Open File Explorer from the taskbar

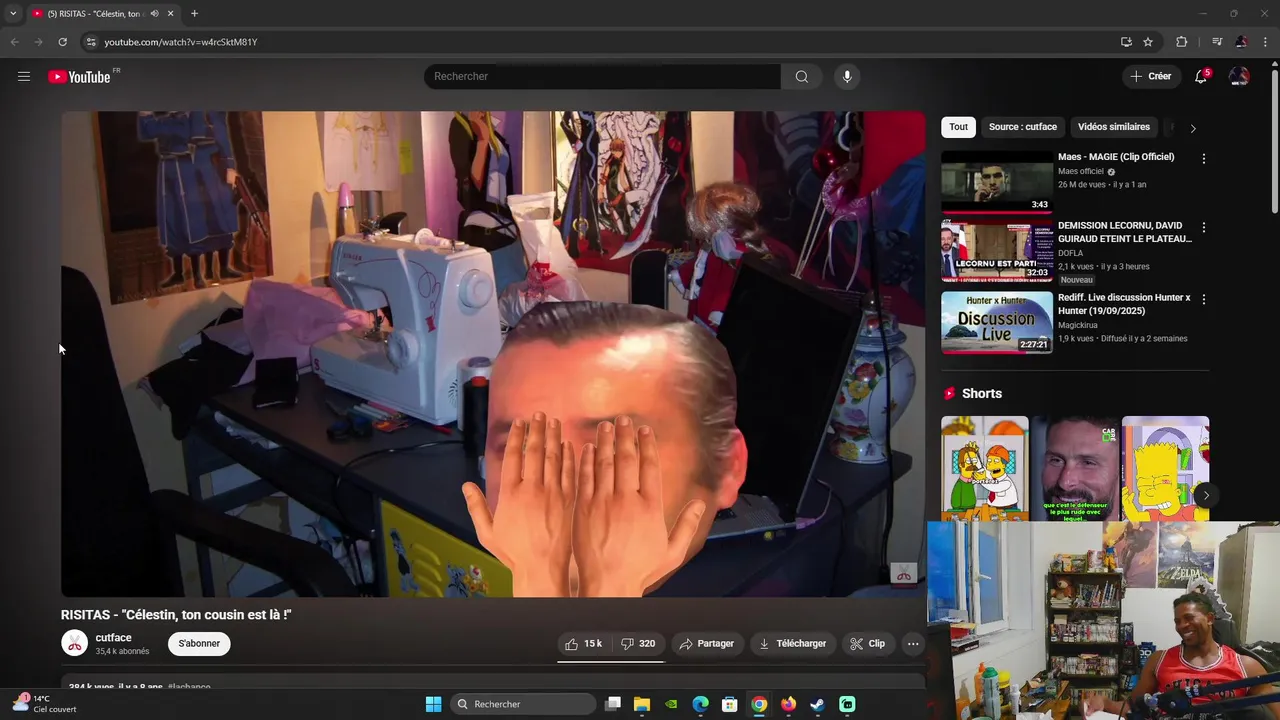click(642, 704)
